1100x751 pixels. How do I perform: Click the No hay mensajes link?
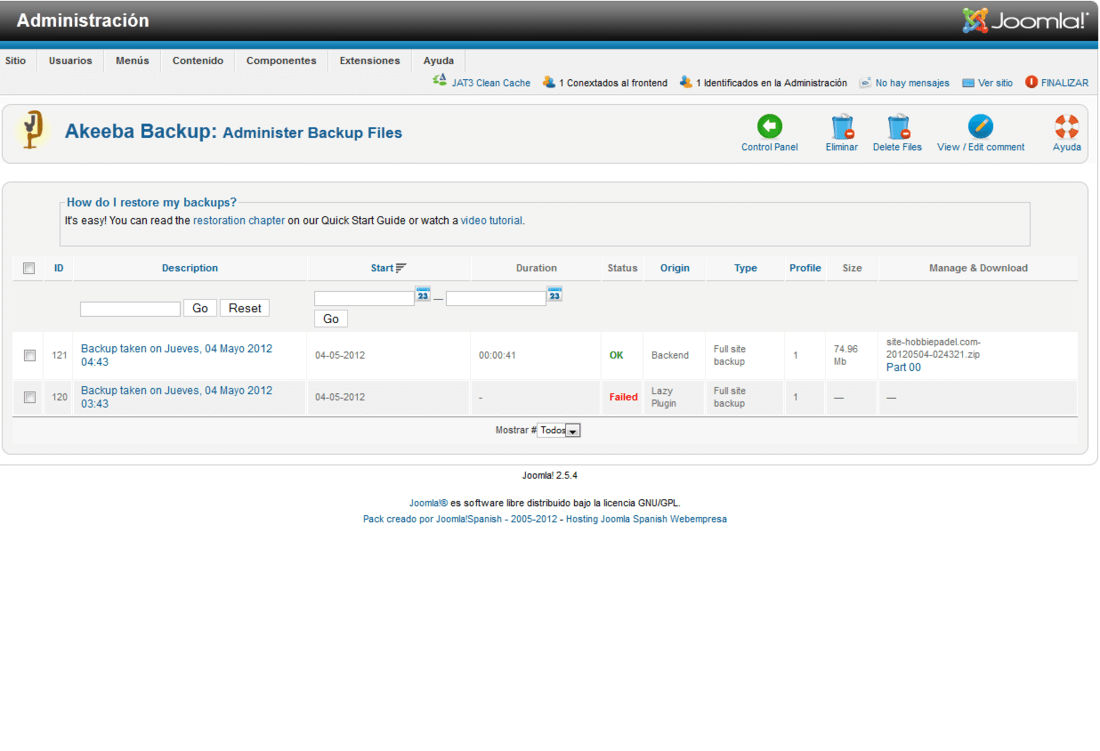coord(912,83)
